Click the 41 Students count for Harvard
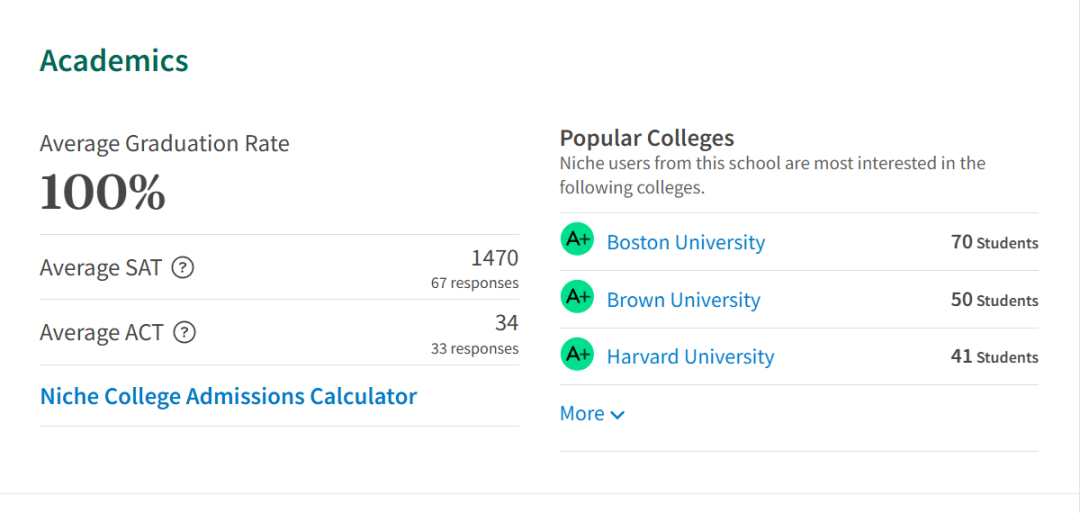This screenshot has width=1080, height=513. pos(995,357)
